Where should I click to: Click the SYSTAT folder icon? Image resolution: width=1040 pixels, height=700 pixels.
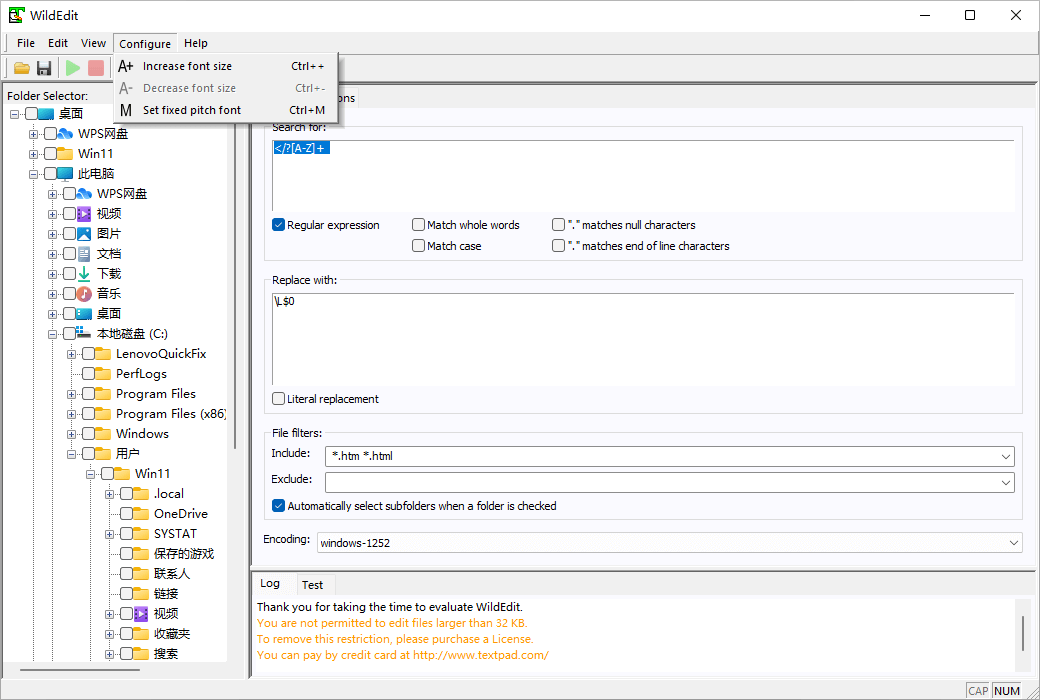coord(141,533)
